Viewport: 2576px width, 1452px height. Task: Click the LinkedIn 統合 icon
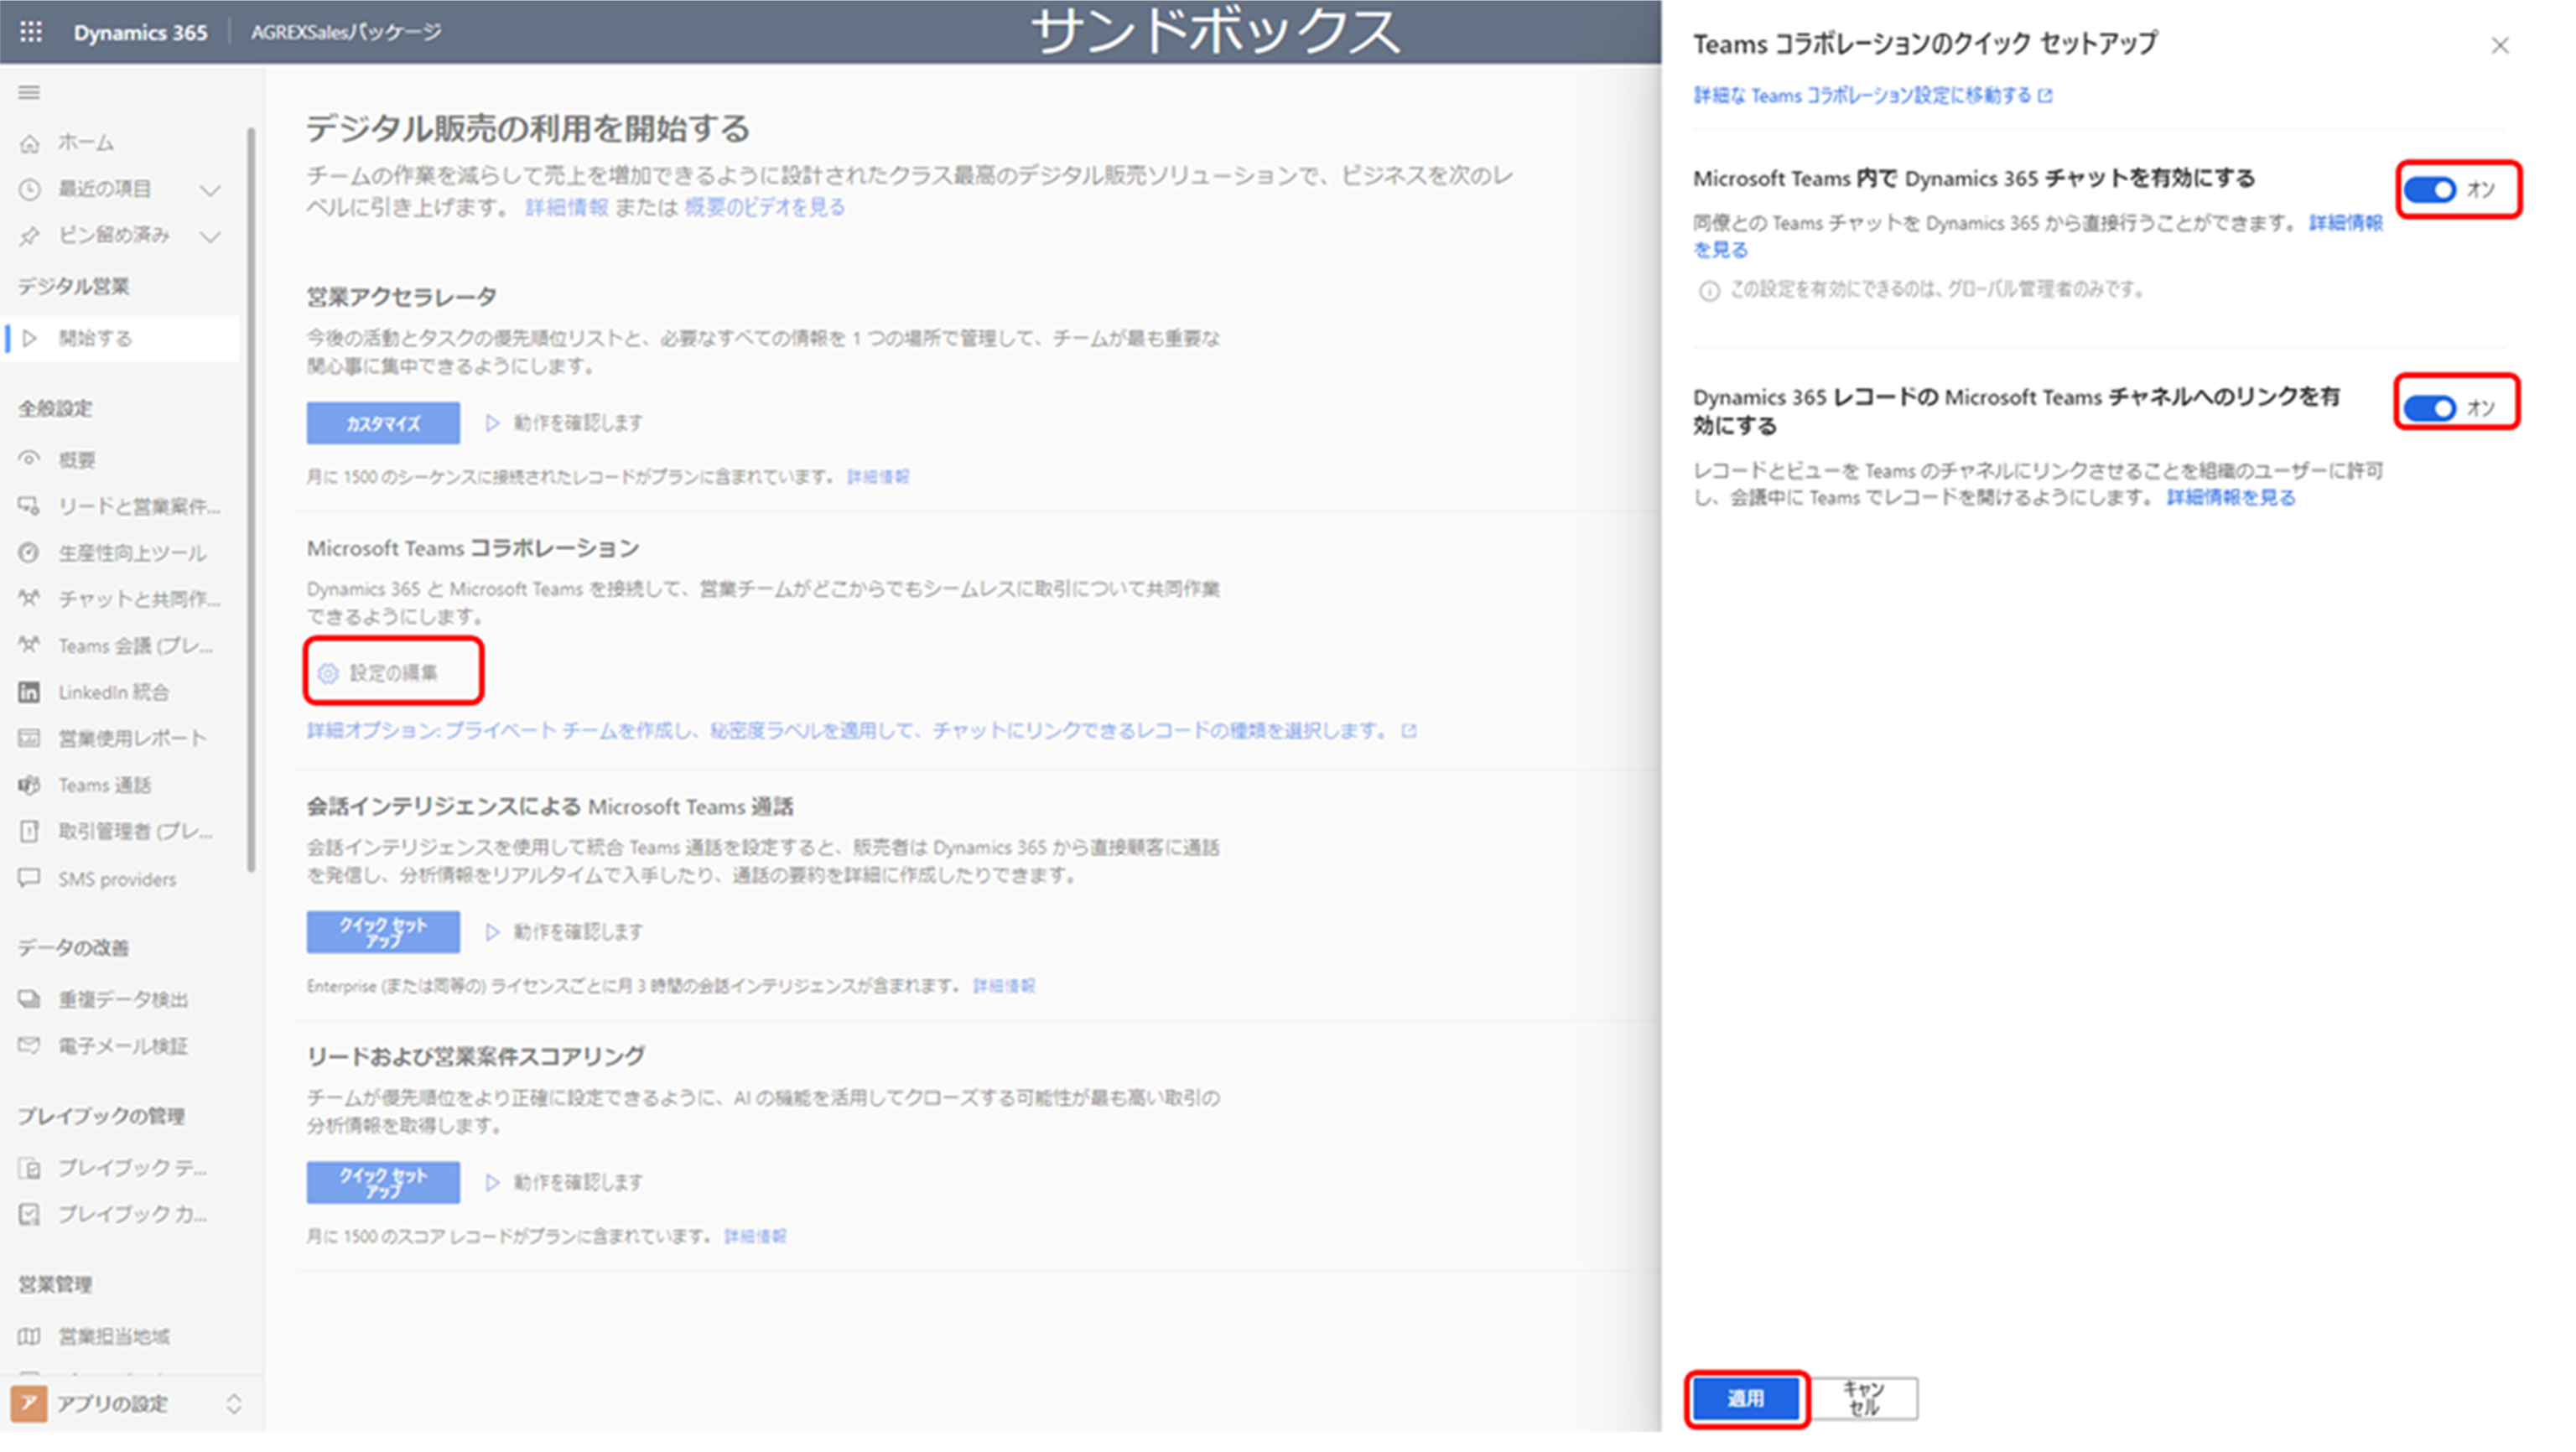tap(30, 692)
